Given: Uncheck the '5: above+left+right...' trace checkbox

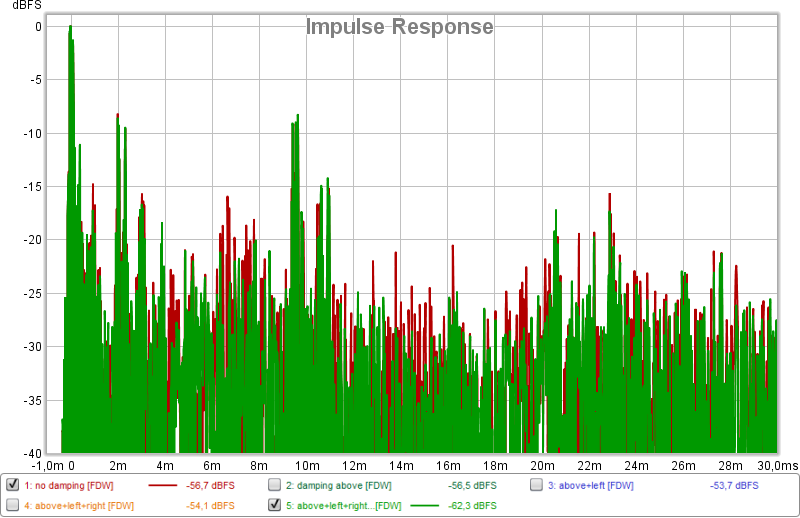Looking at the screenshot, I should [275, 505].
